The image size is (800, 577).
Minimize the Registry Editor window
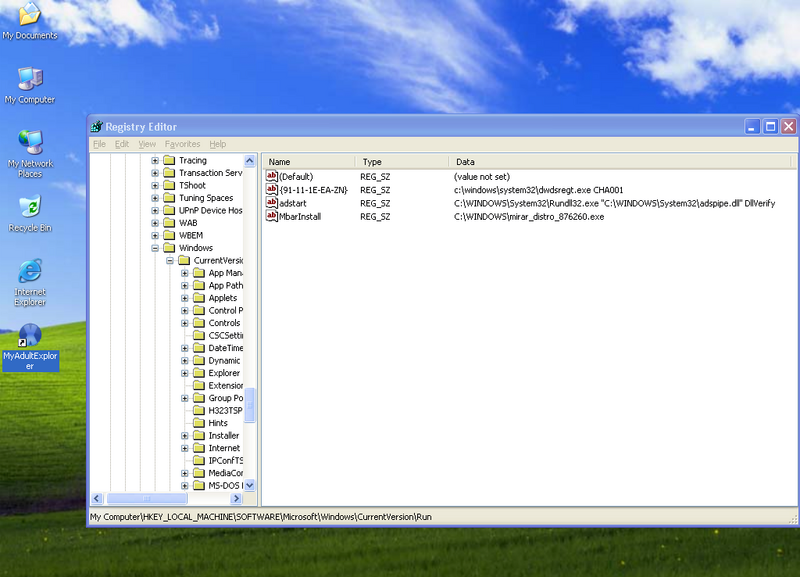click(x=752, y=127)
